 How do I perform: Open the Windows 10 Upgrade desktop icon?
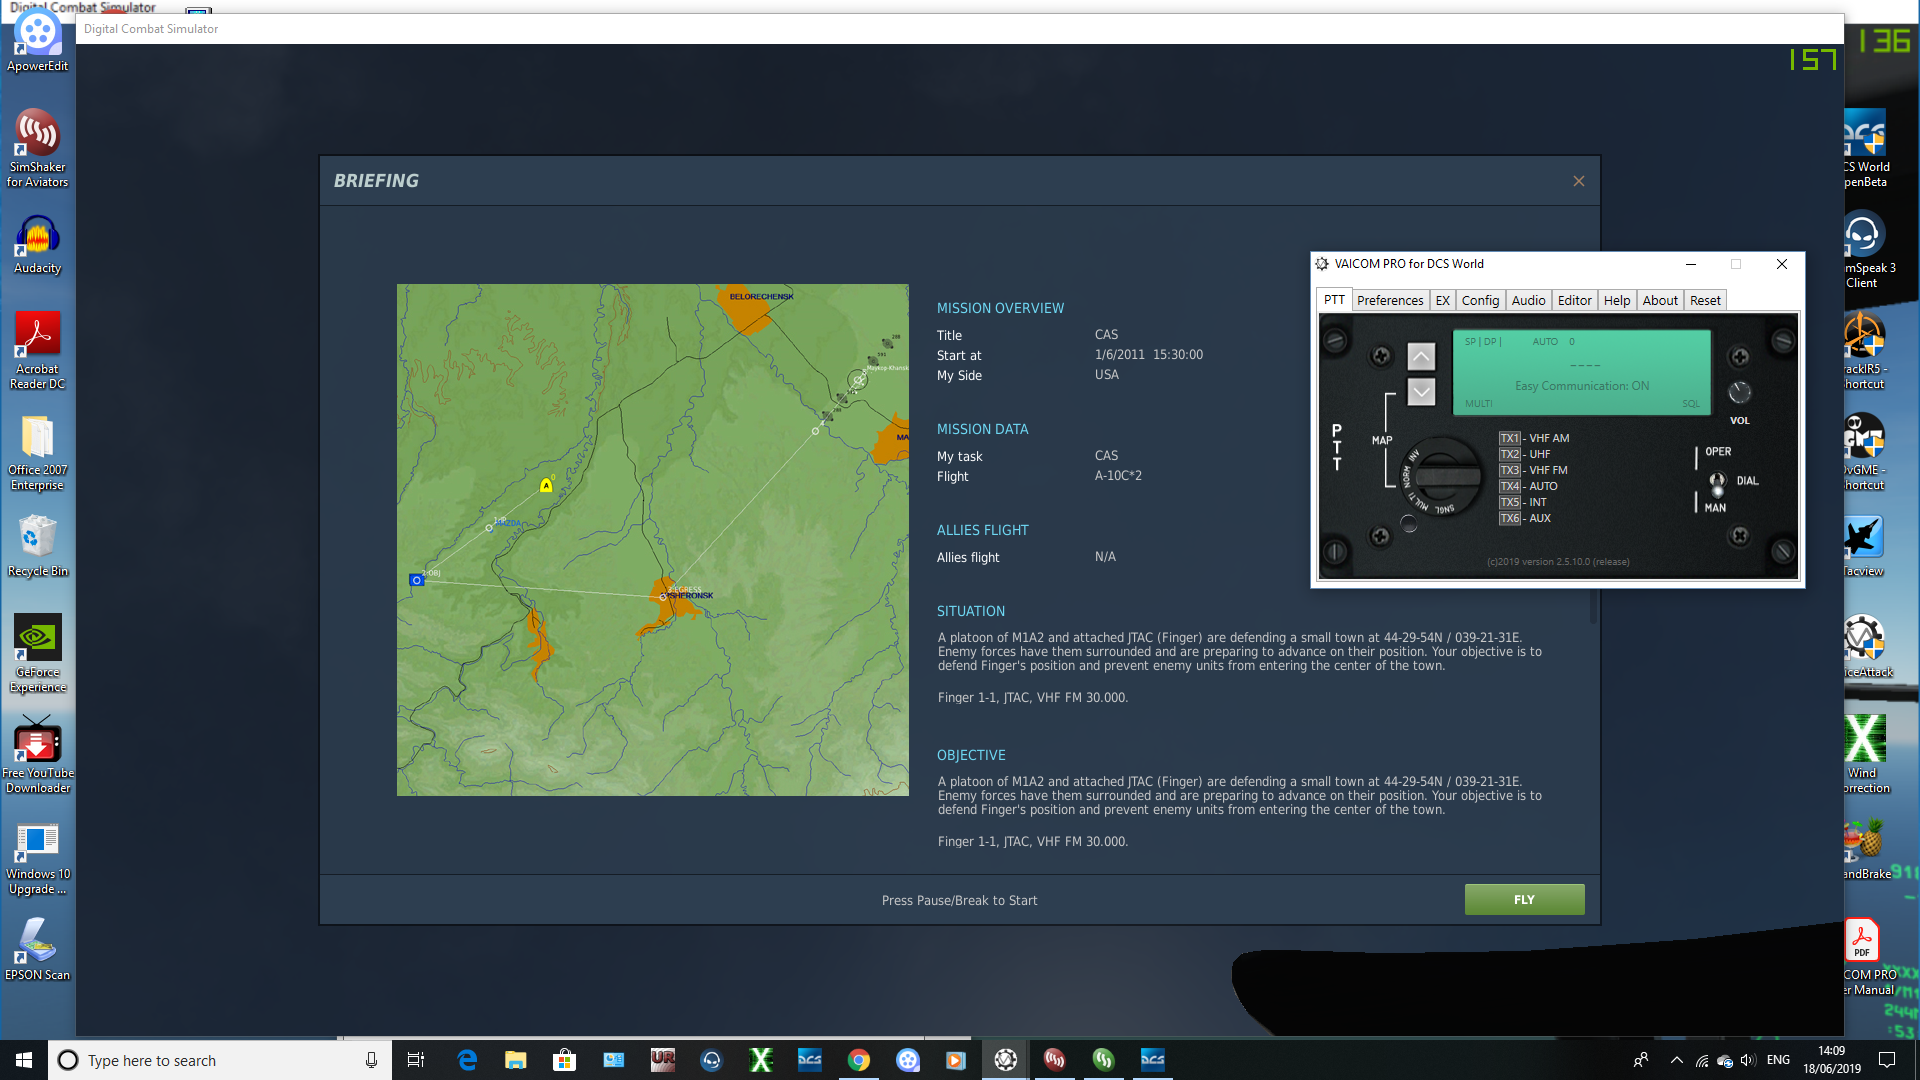(38, 857)
